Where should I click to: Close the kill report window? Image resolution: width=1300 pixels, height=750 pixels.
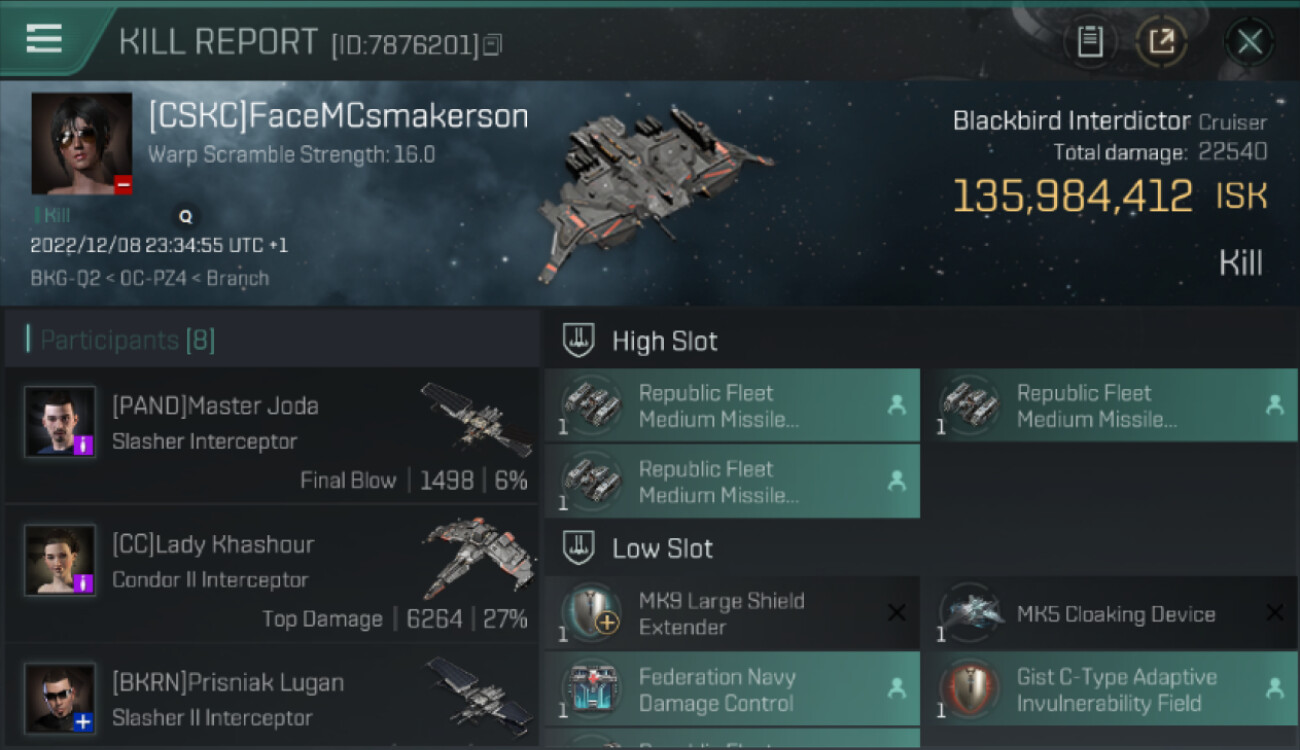tap(1249, 42)
